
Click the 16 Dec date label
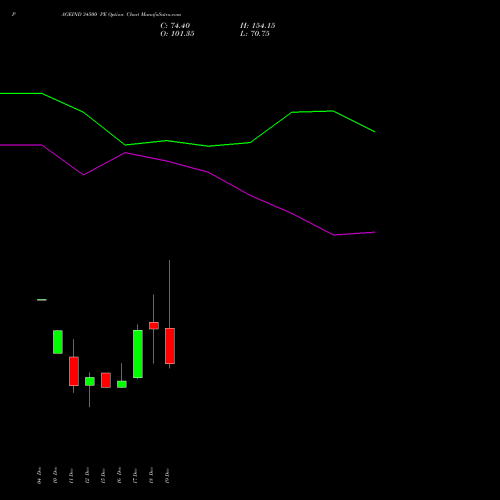[119, 475]
